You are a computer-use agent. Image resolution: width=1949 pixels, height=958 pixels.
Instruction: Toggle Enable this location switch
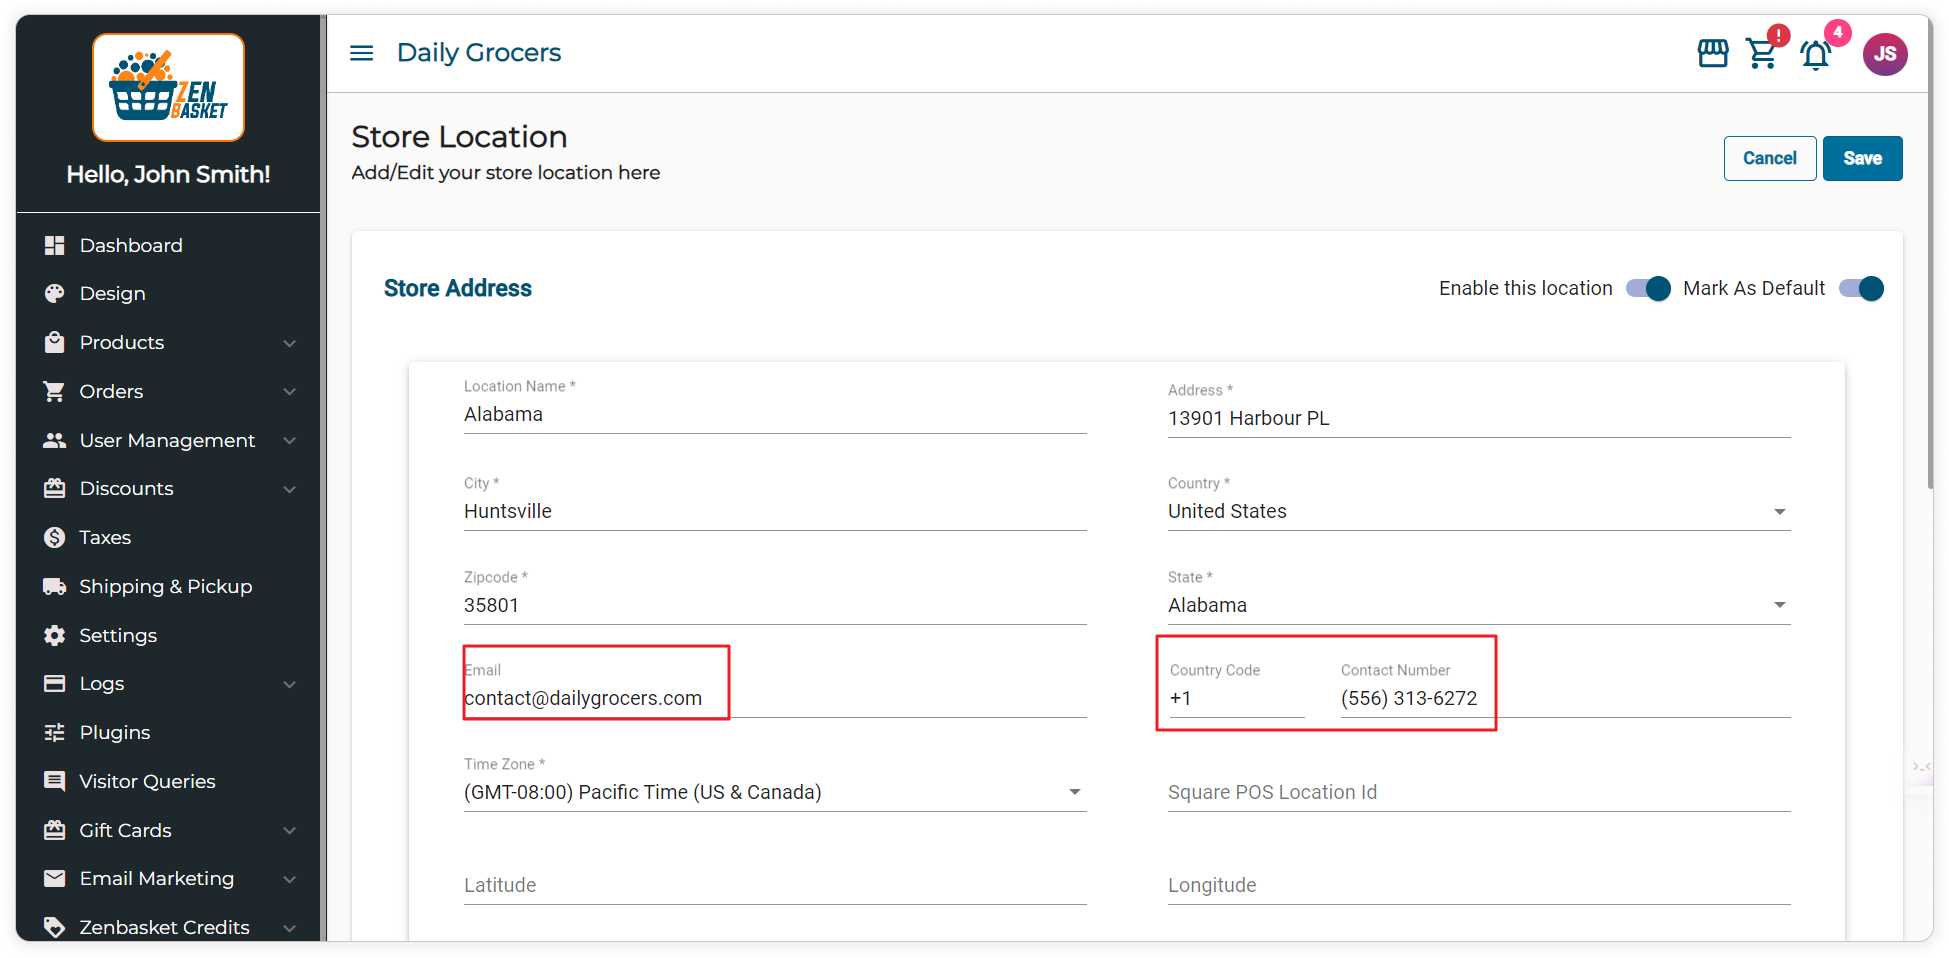click(1647, 289)
